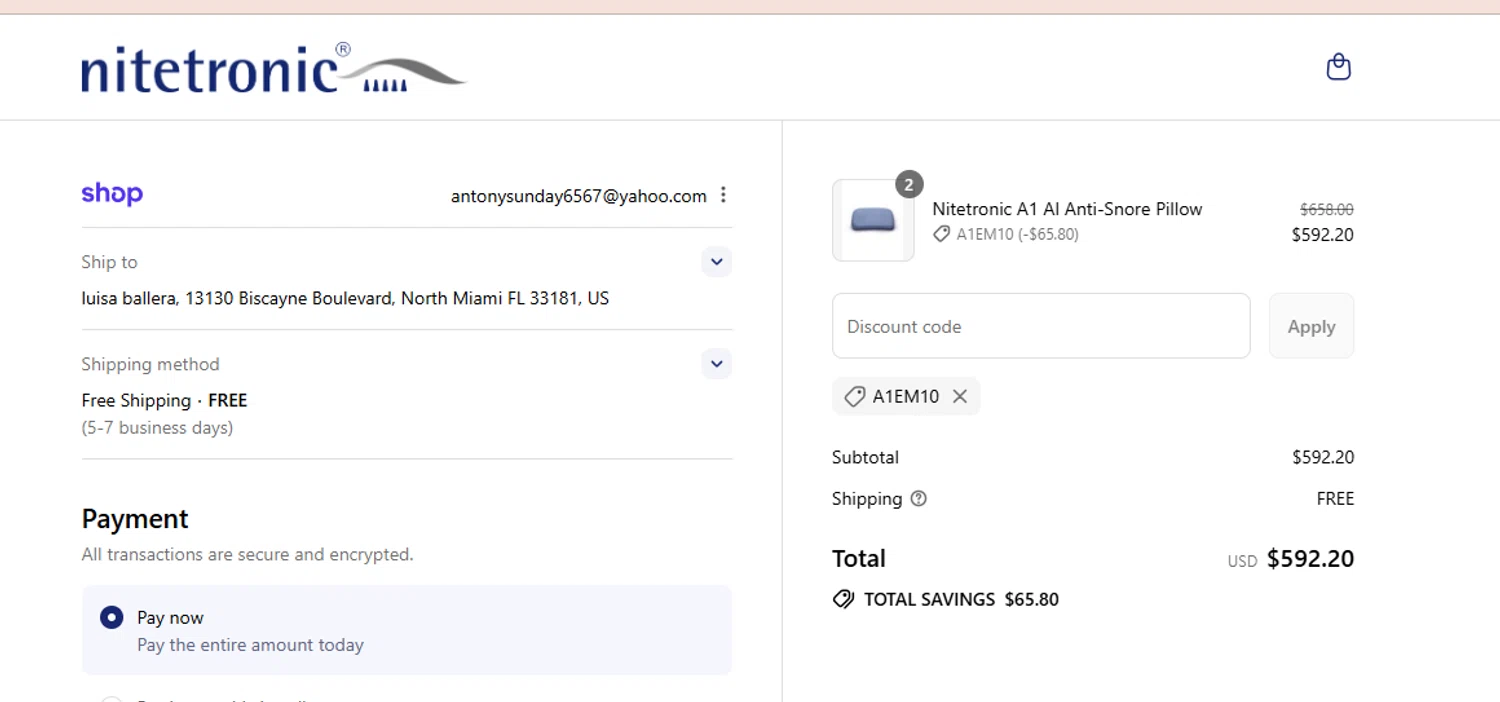Click the 5-7 business days text
The width and height of the screenshot is (1500, 702).
157,427
